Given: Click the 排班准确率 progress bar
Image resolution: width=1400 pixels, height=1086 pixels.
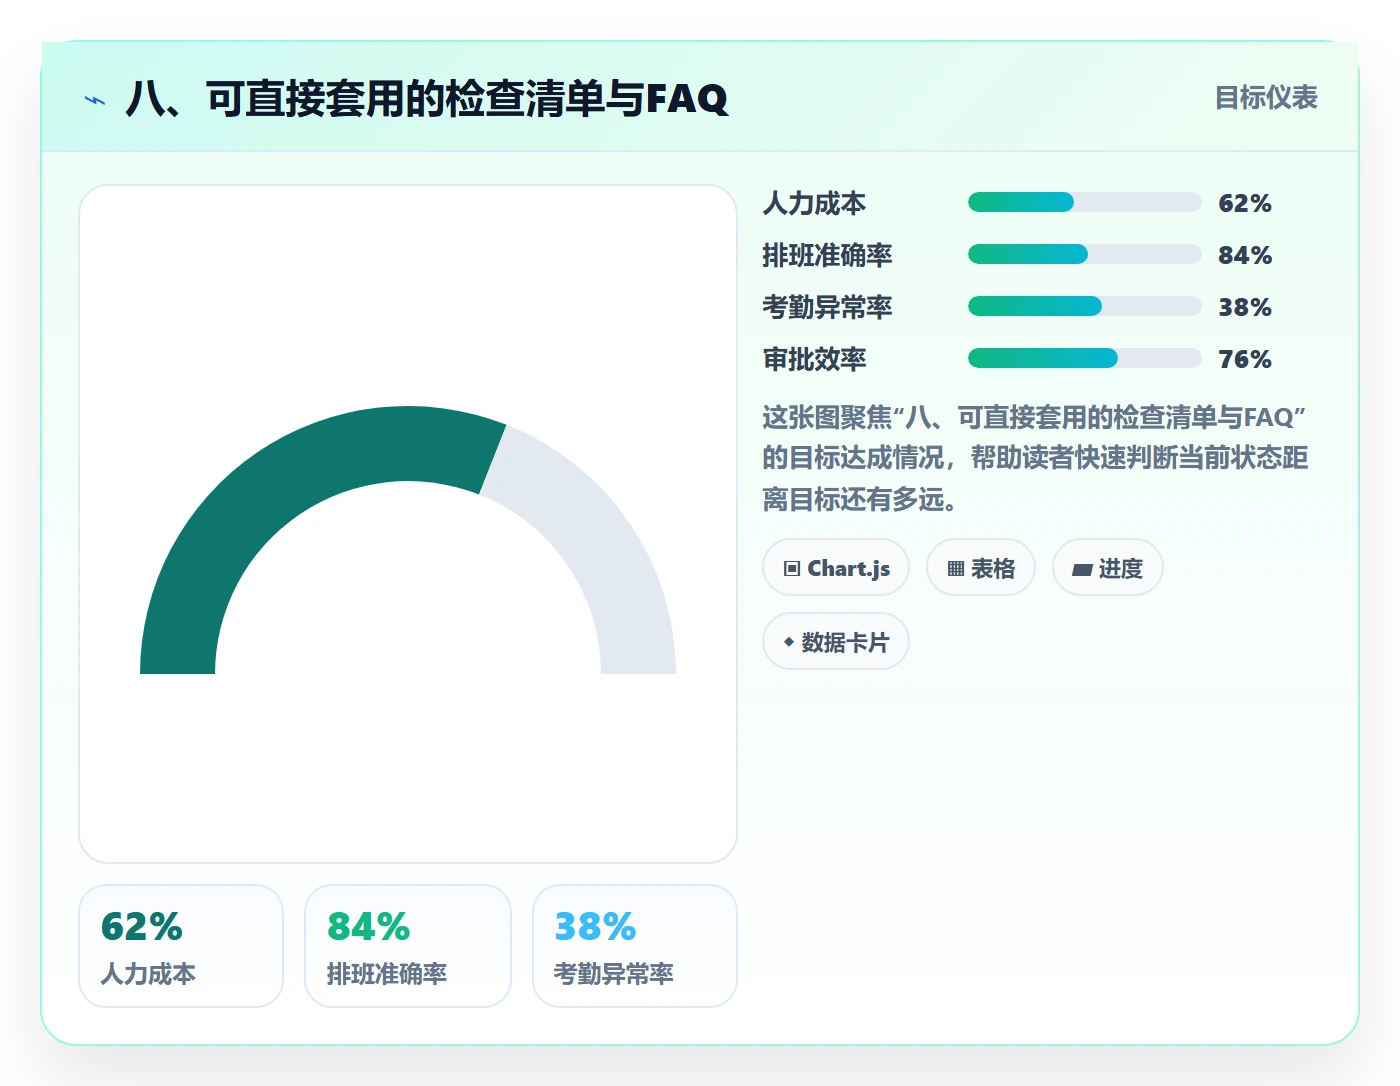Looking at the screenshot, I should click(1085, 255).
